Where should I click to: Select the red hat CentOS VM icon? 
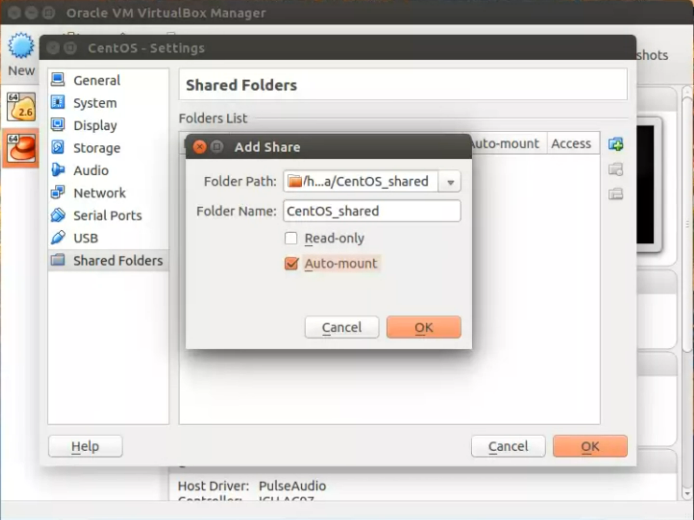pyautogui.click(x=21, y=149)
